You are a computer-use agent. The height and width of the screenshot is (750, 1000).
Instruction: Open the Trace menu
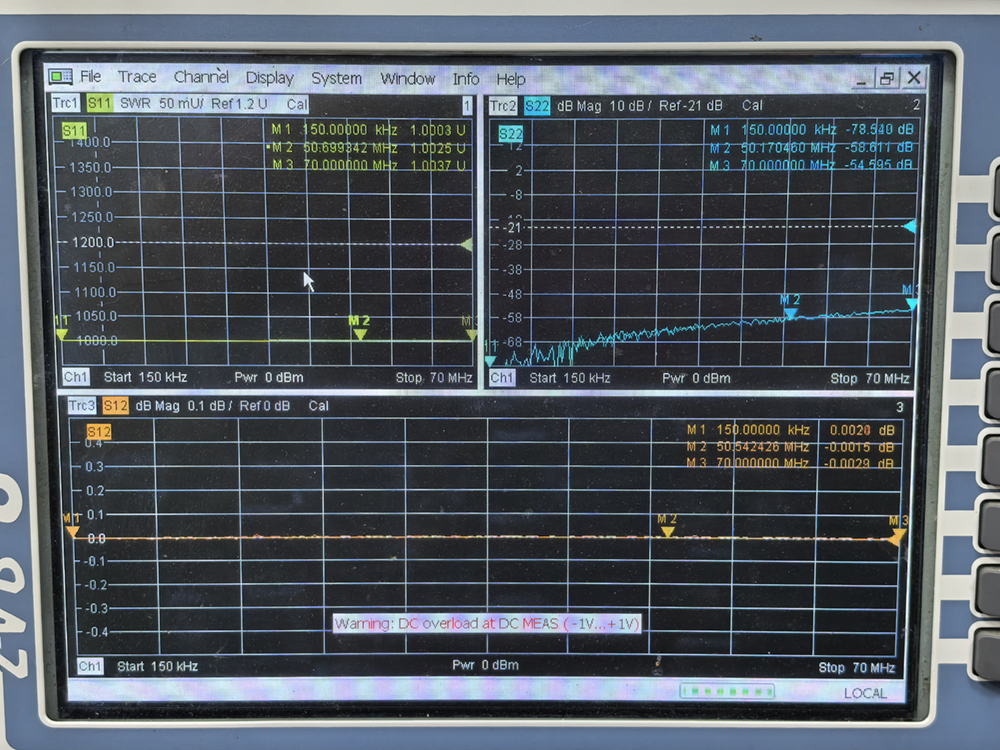[137, 77]
